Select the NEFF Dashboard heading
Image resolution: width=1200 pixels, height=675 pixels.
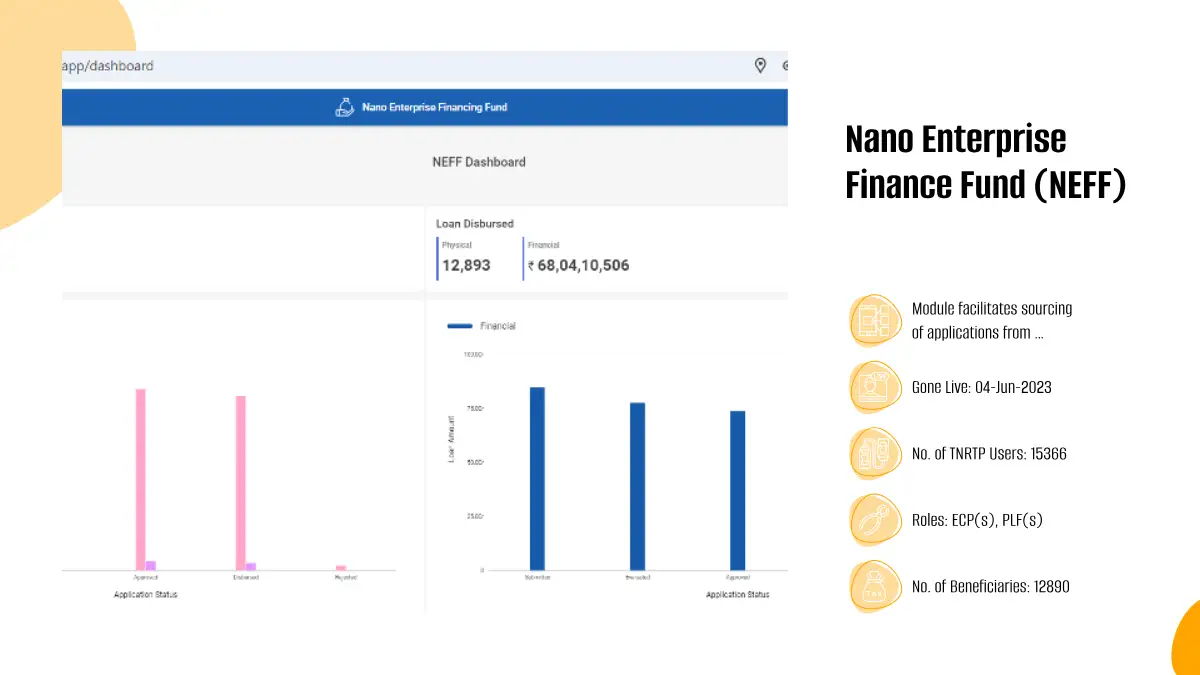pyautogui.click(x=478, y=162)
